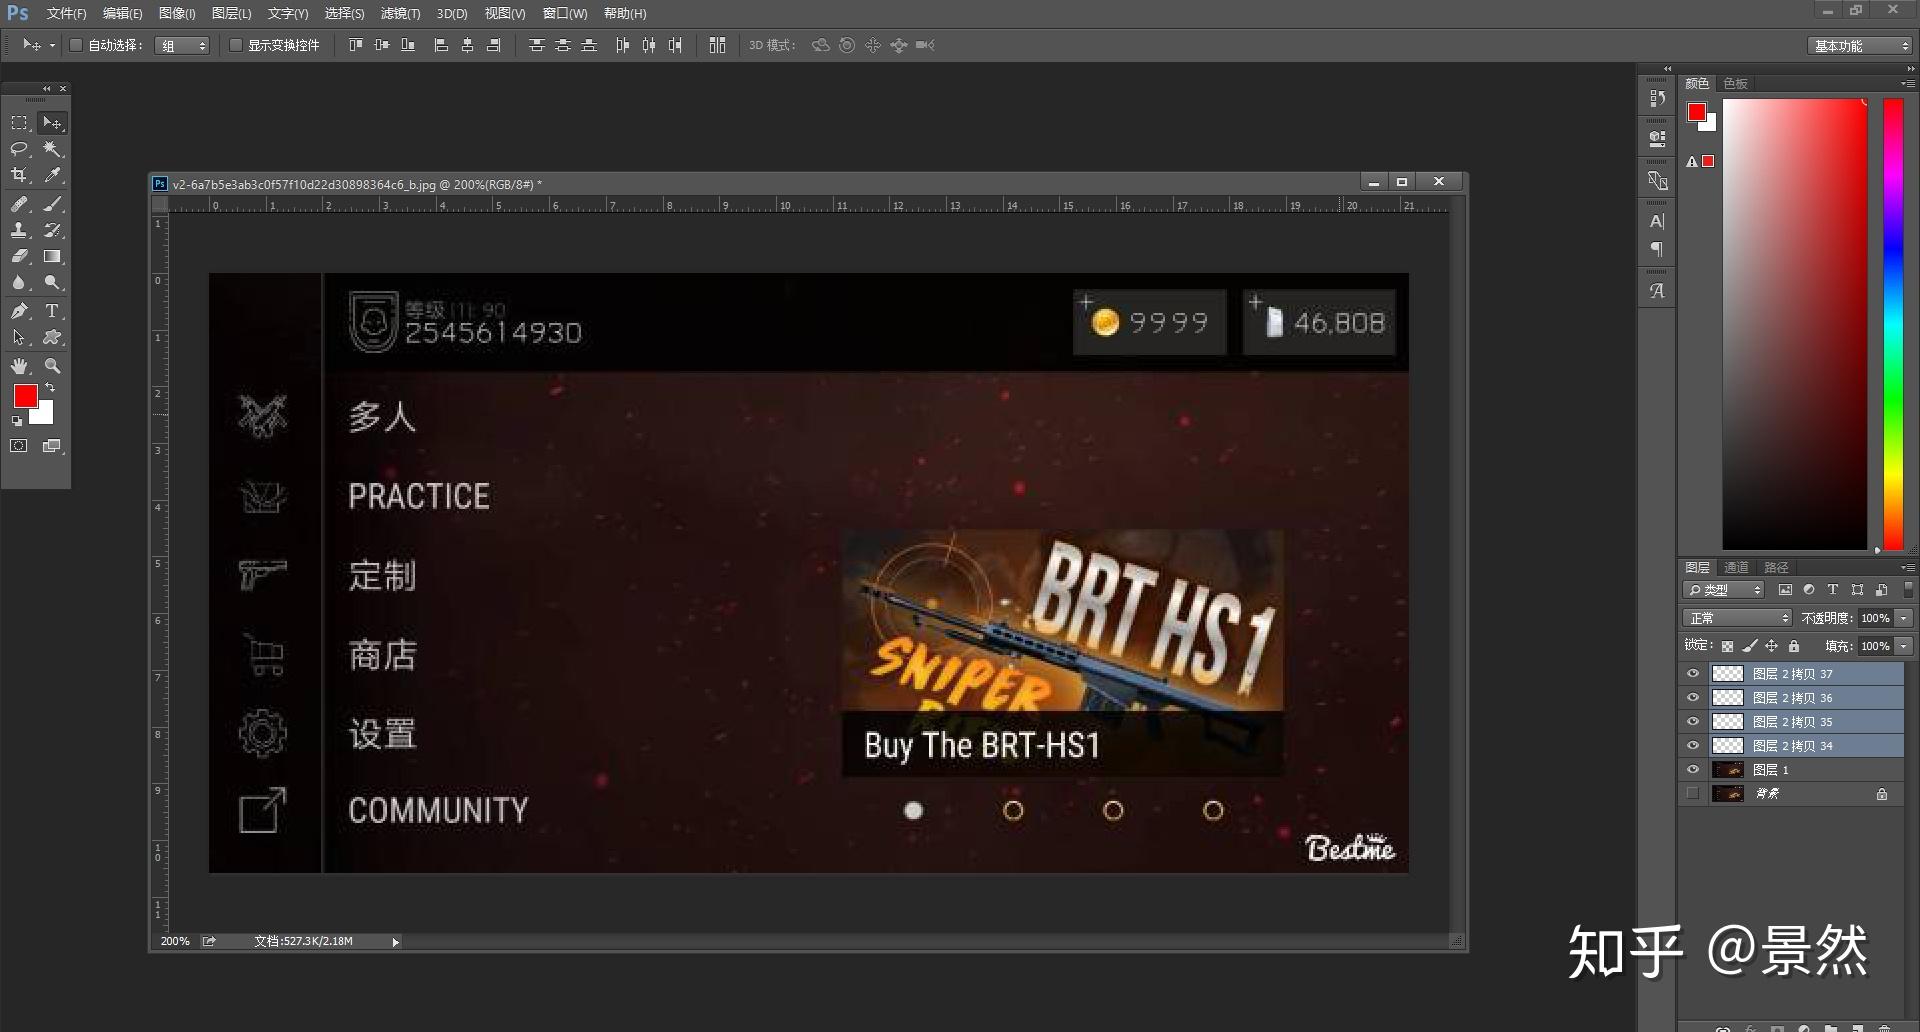The image size is (1920, 1032).
Task: Select the Hand tool
Action: 19,366
